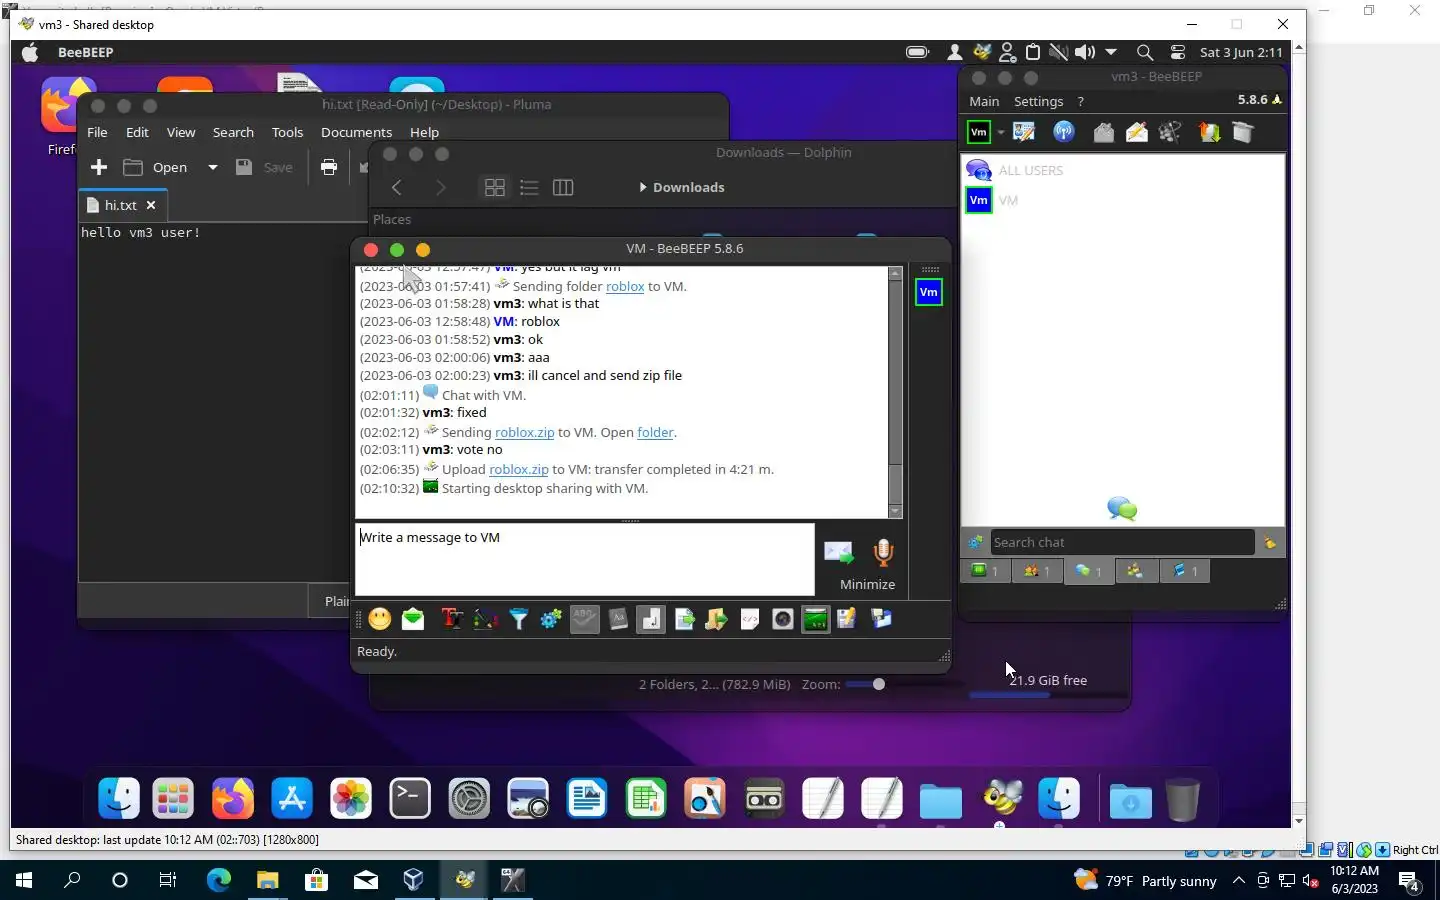
Task: Open the Documents menu in Pluma
Action: pos(356,132)
